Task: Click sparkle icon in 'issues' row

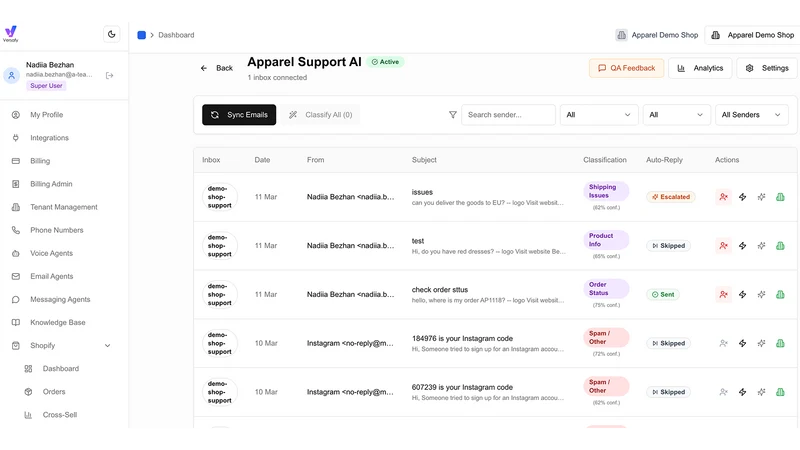Action: pyautogui.click(x=761, y=197)
